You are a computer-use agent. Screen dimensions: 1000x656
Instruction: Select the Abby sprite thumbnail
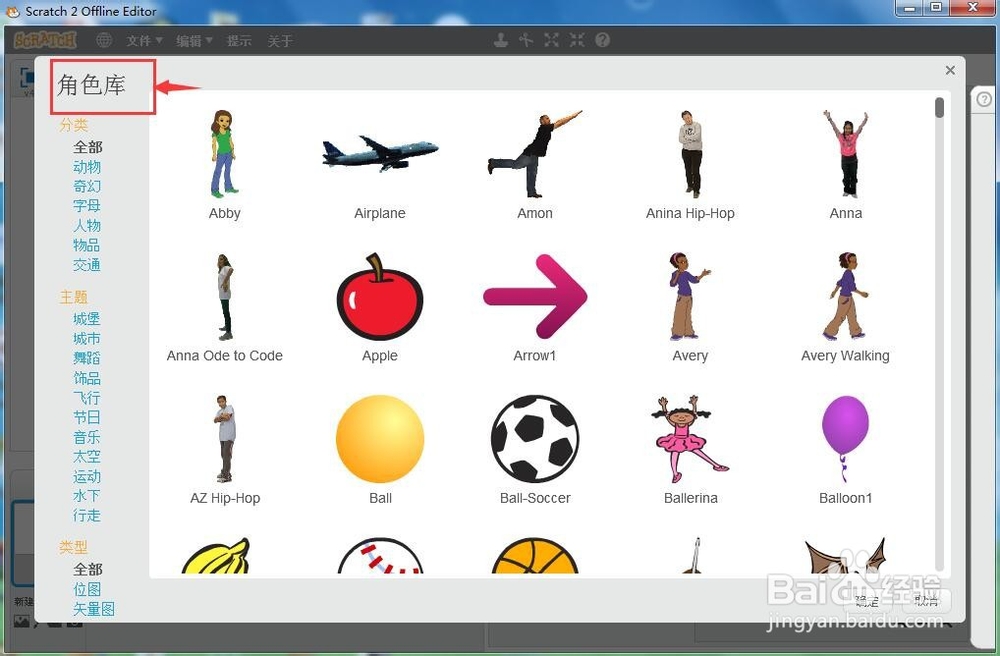coord(224,153)
